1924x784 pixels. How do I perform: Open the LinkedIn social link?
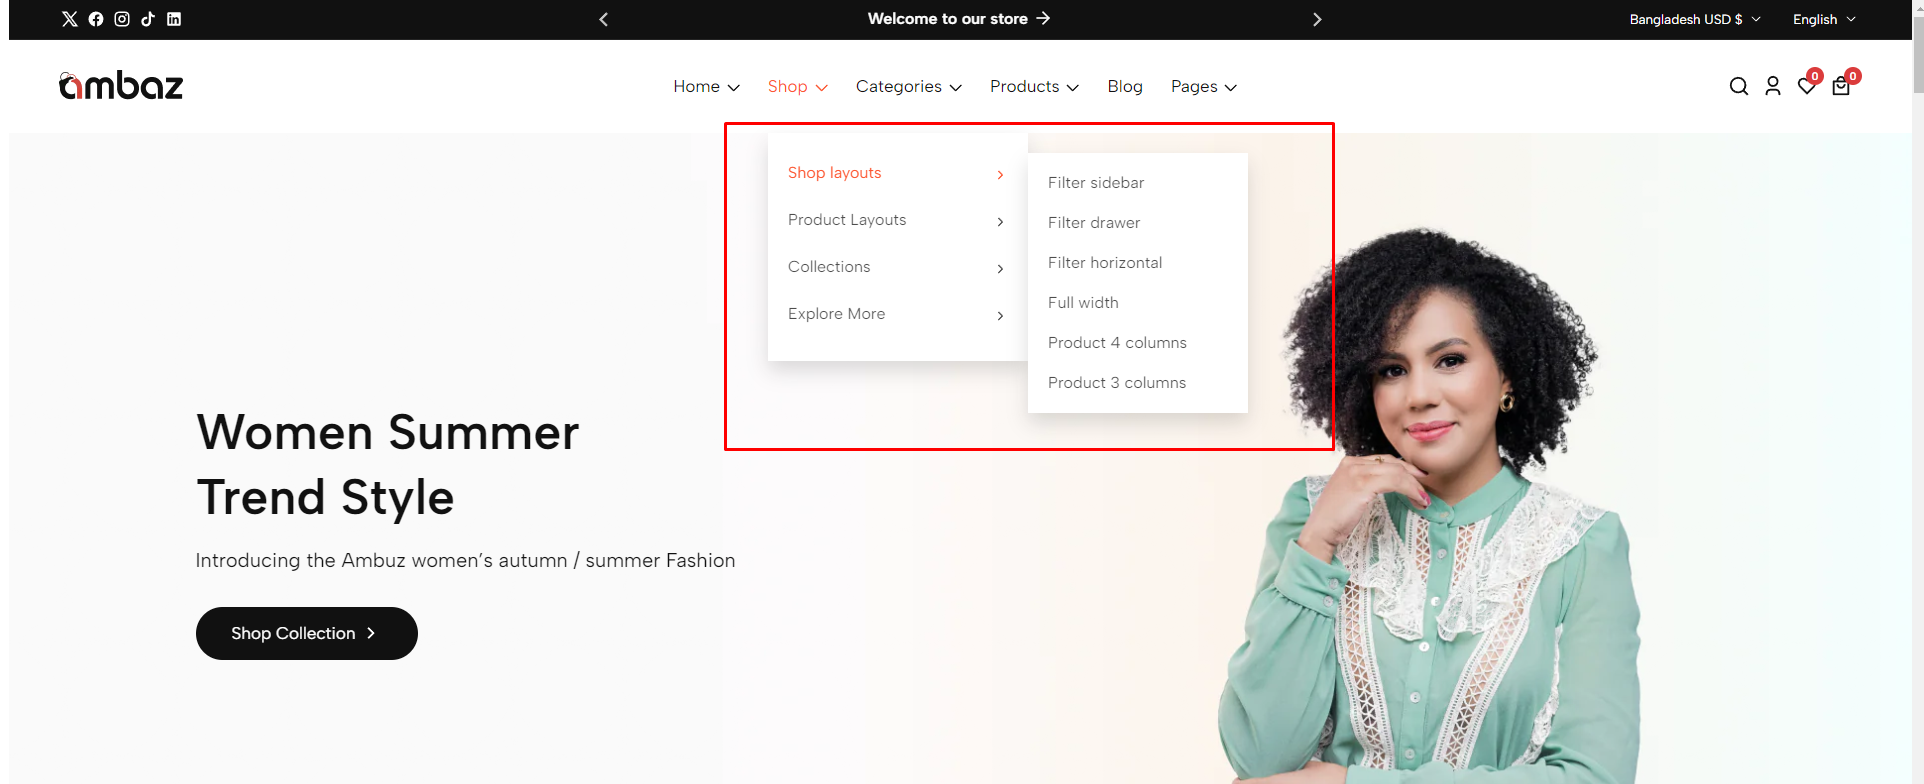pos(174,19)
